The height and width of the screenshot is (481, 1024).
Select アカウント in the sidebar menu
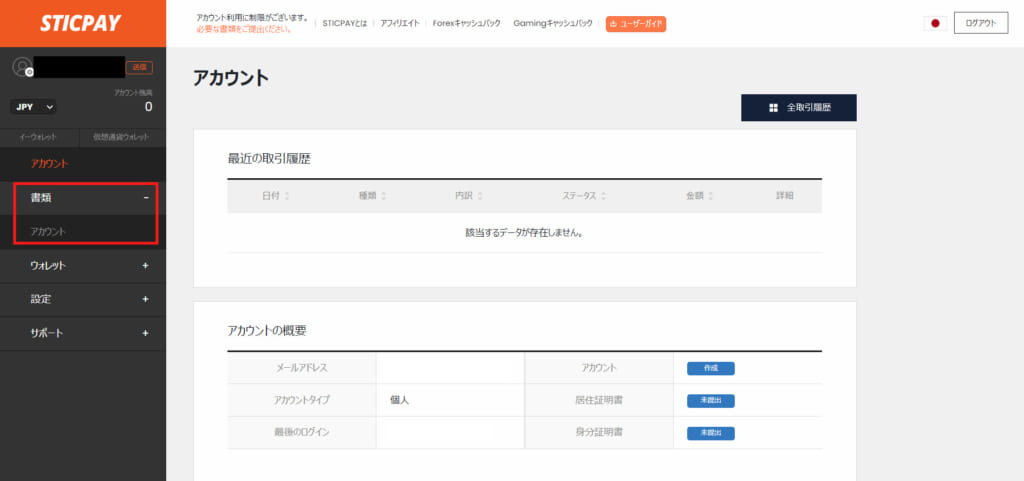tap(50, 164)
